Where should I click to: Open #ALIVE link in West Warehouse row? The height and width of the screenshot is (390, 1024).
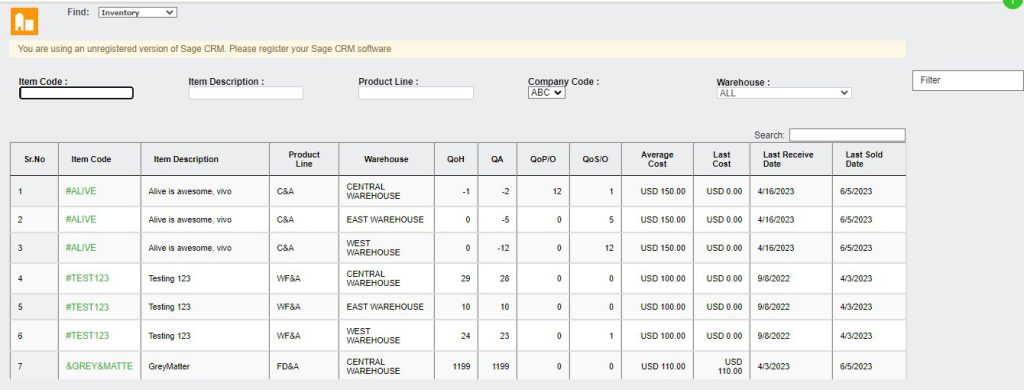coord(81,248)
